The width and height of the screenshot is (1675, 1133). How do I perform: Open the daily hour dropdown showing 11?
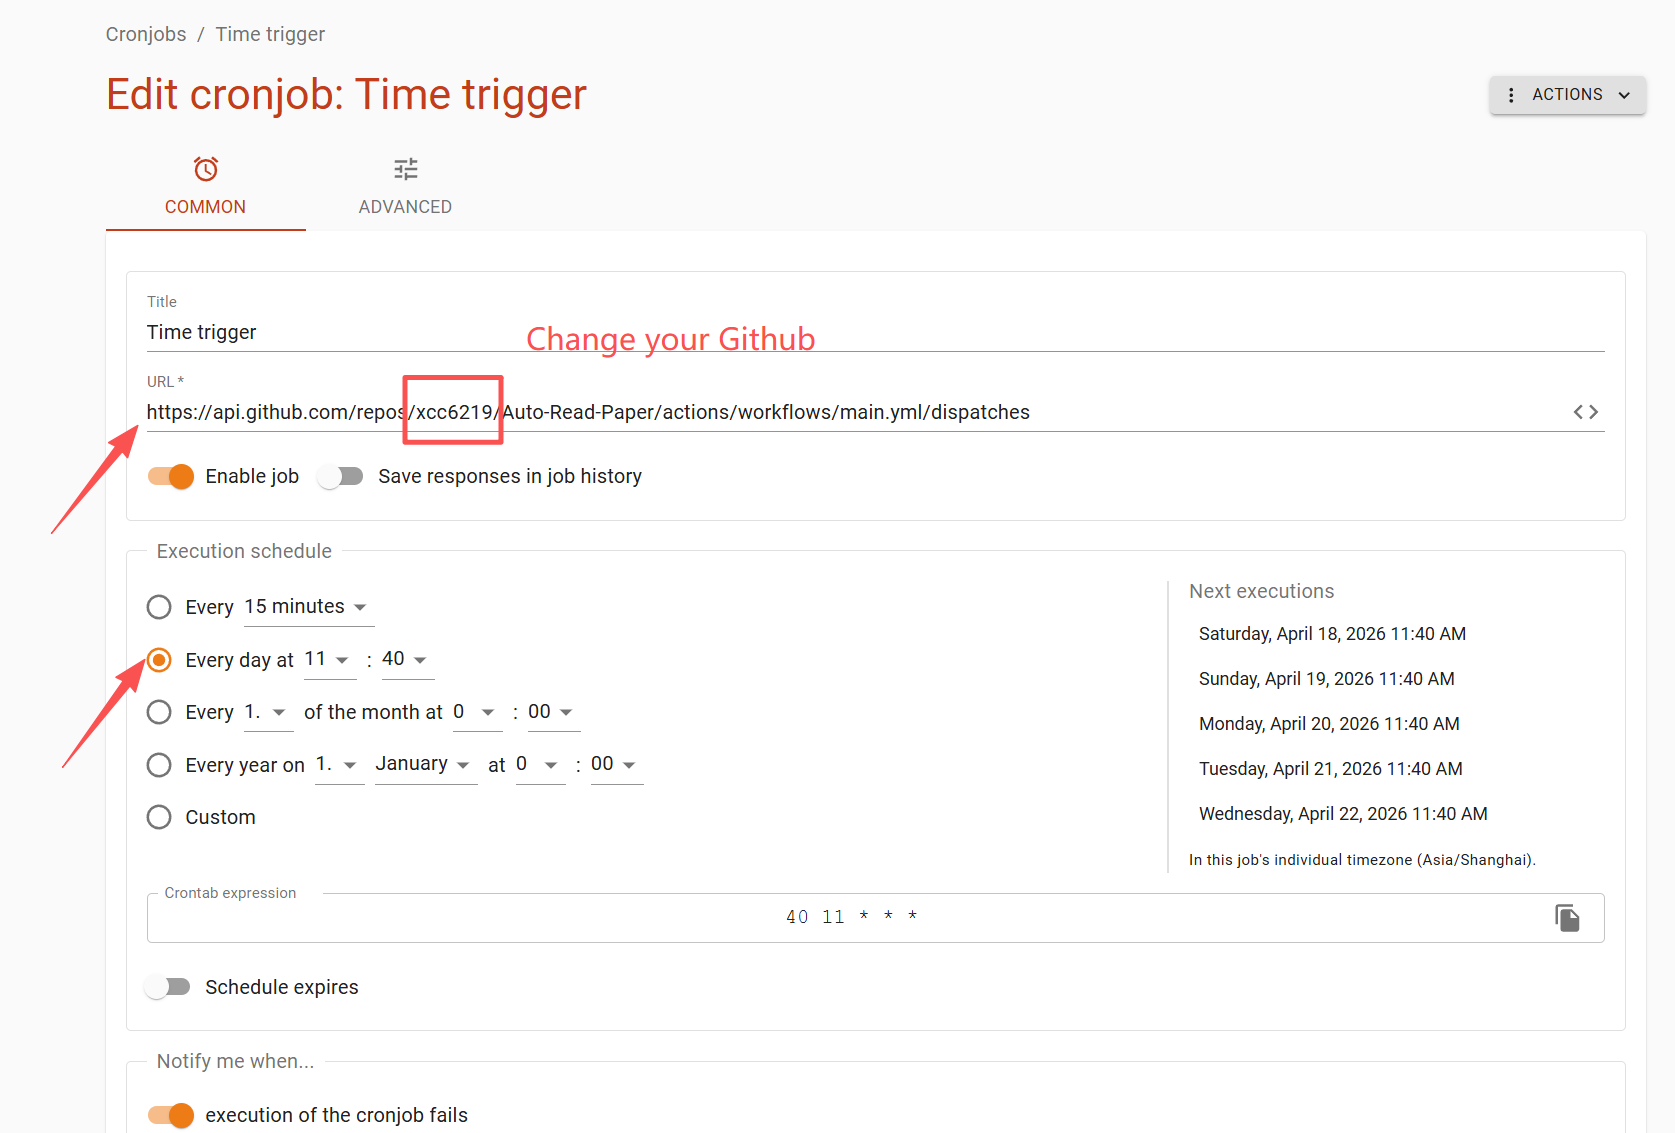(x=329, y=659)
